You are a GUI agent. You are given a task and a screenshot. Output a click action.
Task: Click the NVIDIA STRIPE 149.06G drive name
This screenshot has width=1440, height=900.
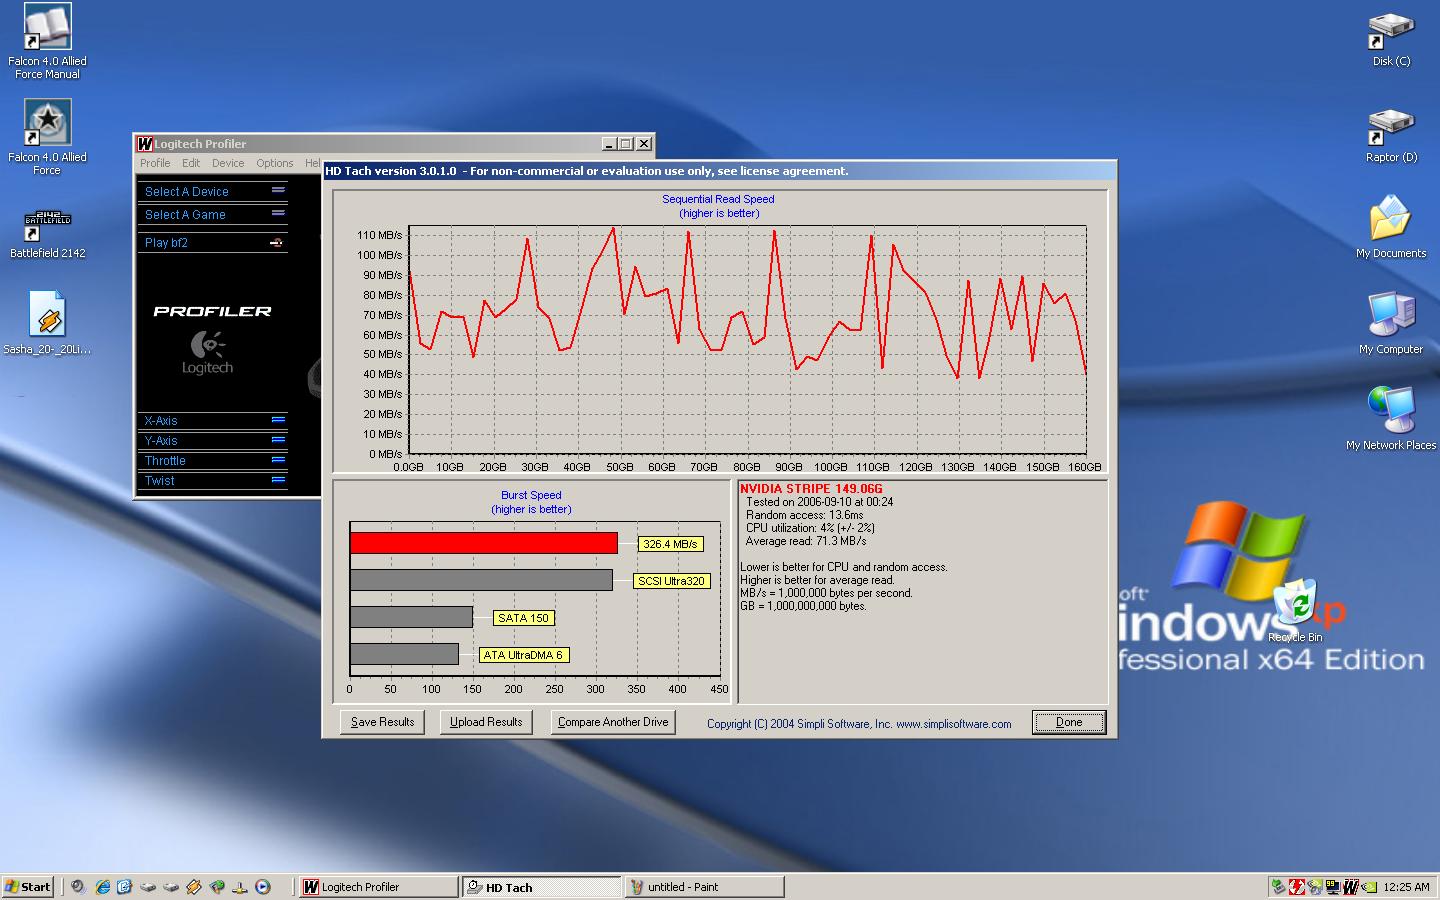tap(811, 489)
